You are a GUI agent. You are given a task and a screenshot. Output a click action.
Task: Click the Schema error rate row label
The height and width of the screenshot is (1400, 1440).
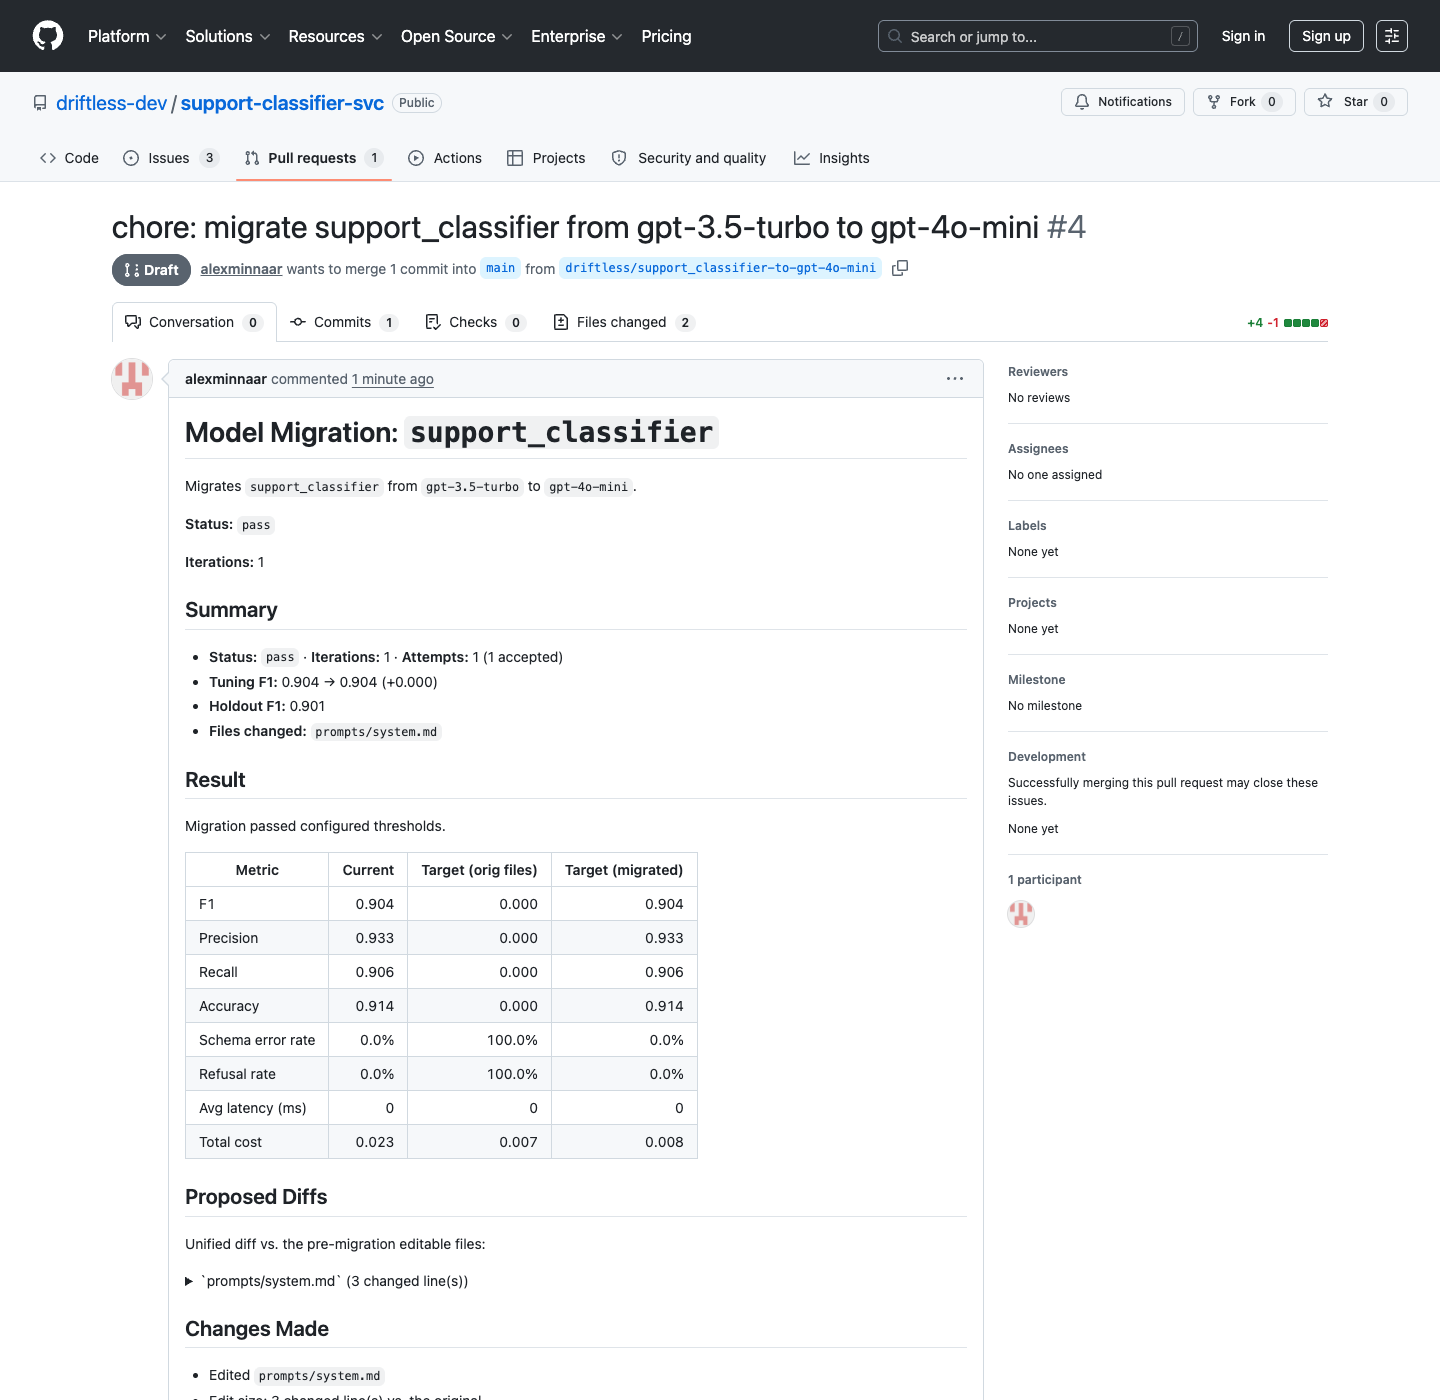point(257,1040)
